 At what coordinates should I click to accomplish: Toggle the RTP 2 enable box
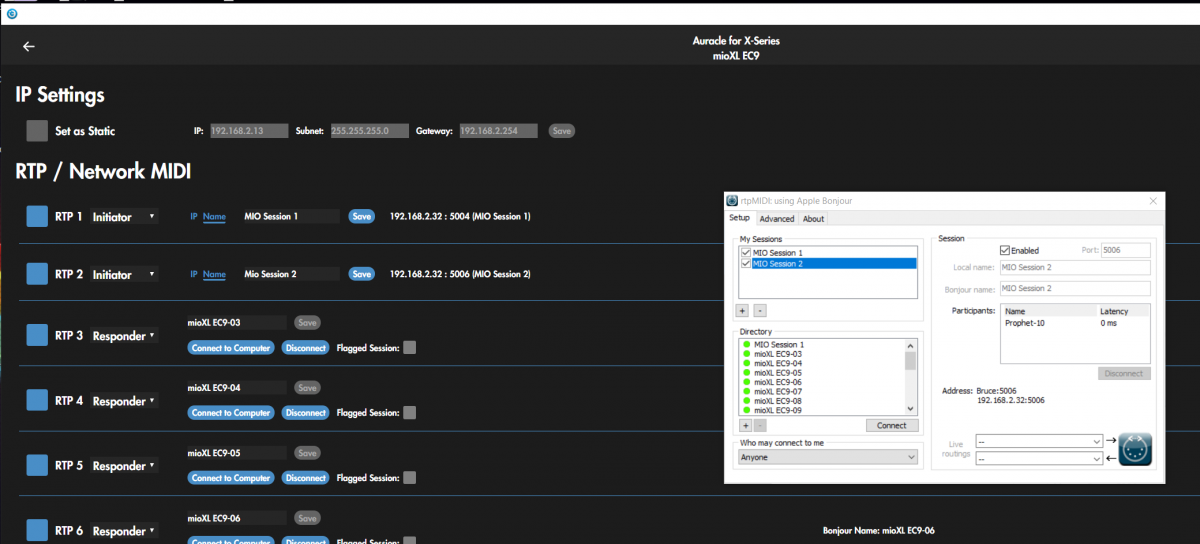point(37,274)
